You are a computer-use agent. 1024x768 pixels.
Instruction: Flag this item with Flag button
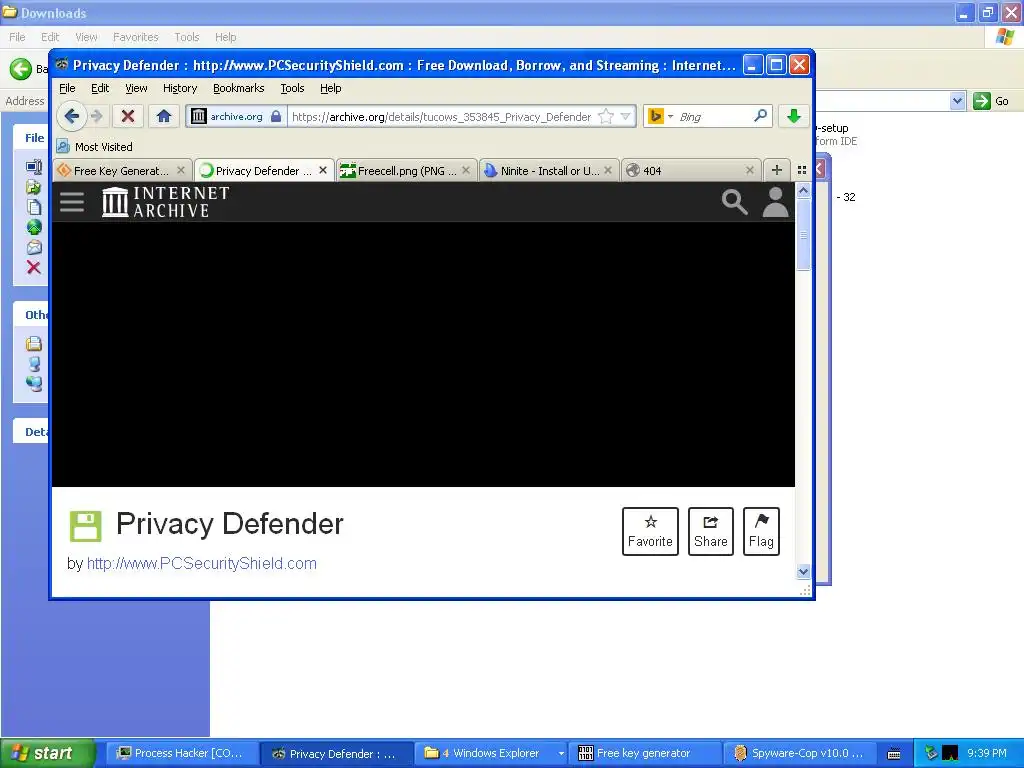tap(761, 531)
